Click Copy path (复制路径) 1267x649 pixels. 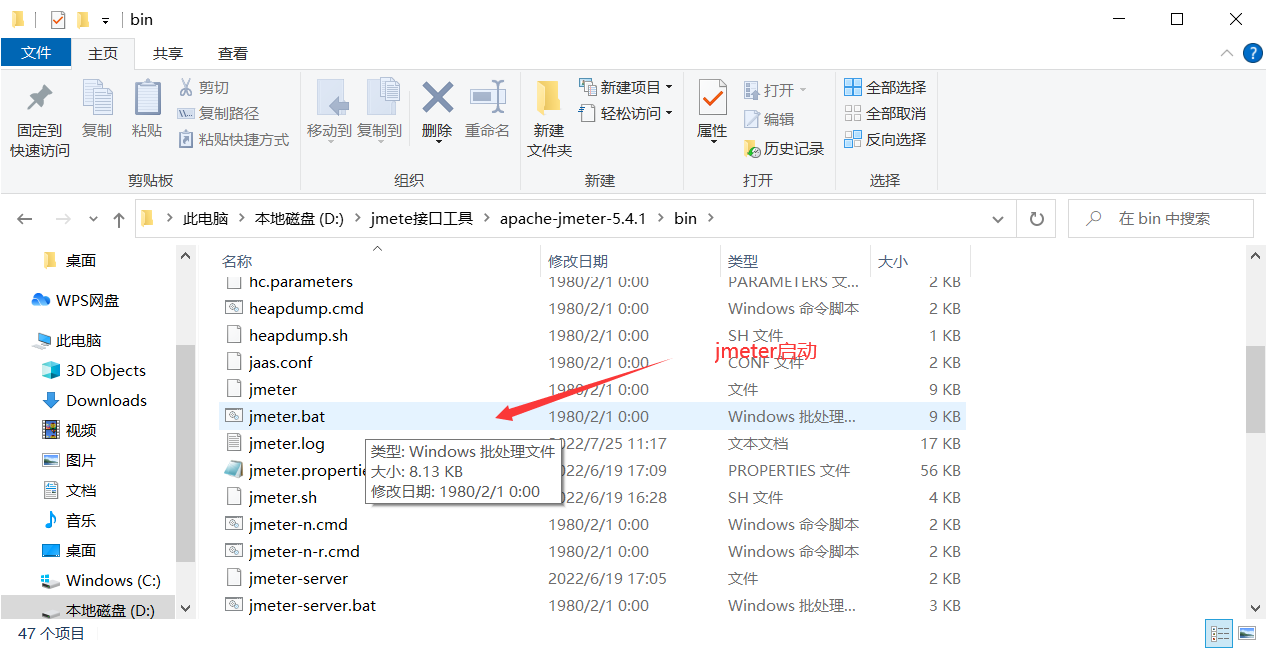(x=218, y=114)
